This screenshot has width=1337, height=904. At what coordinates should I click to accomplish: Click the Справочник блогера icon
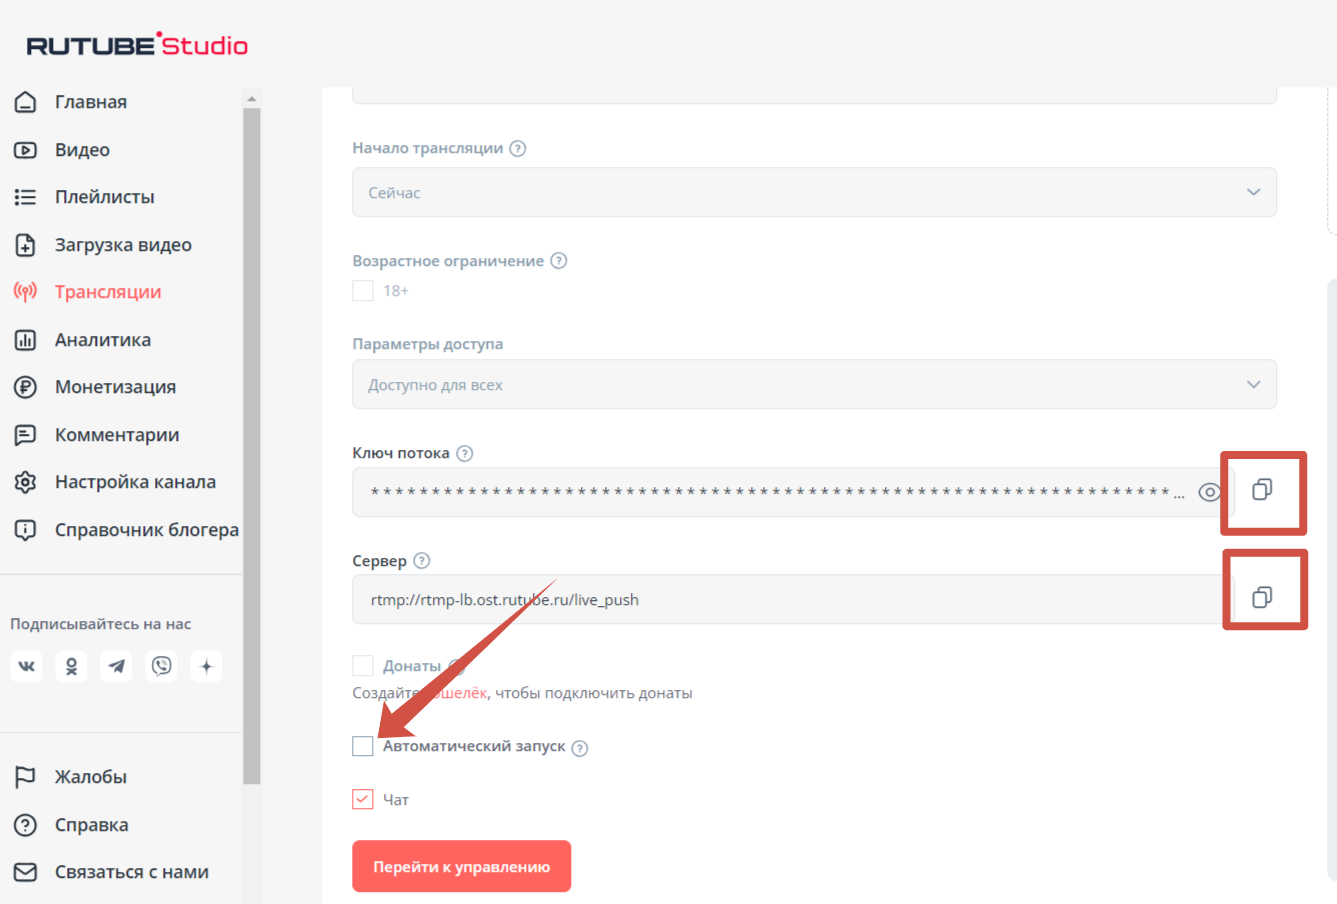pyautogui.click(x=26, y=530)
